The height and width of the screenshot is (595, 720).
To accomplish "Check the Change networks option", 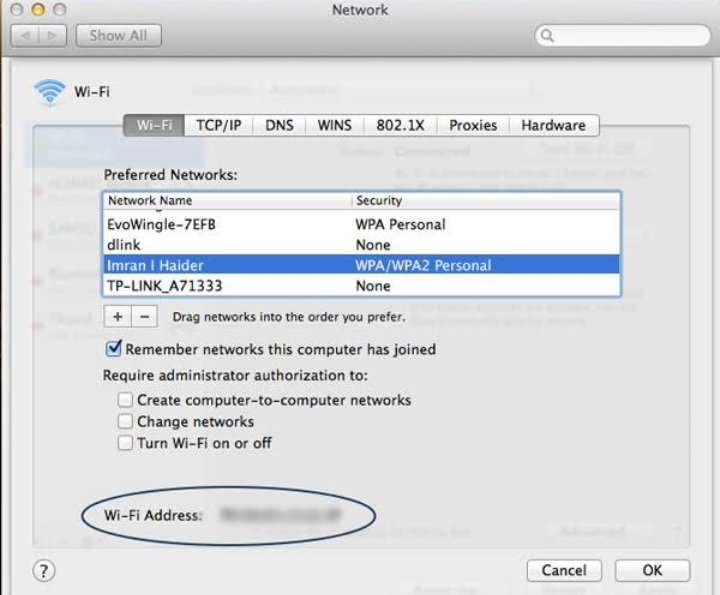I will [x=125, y=421].
